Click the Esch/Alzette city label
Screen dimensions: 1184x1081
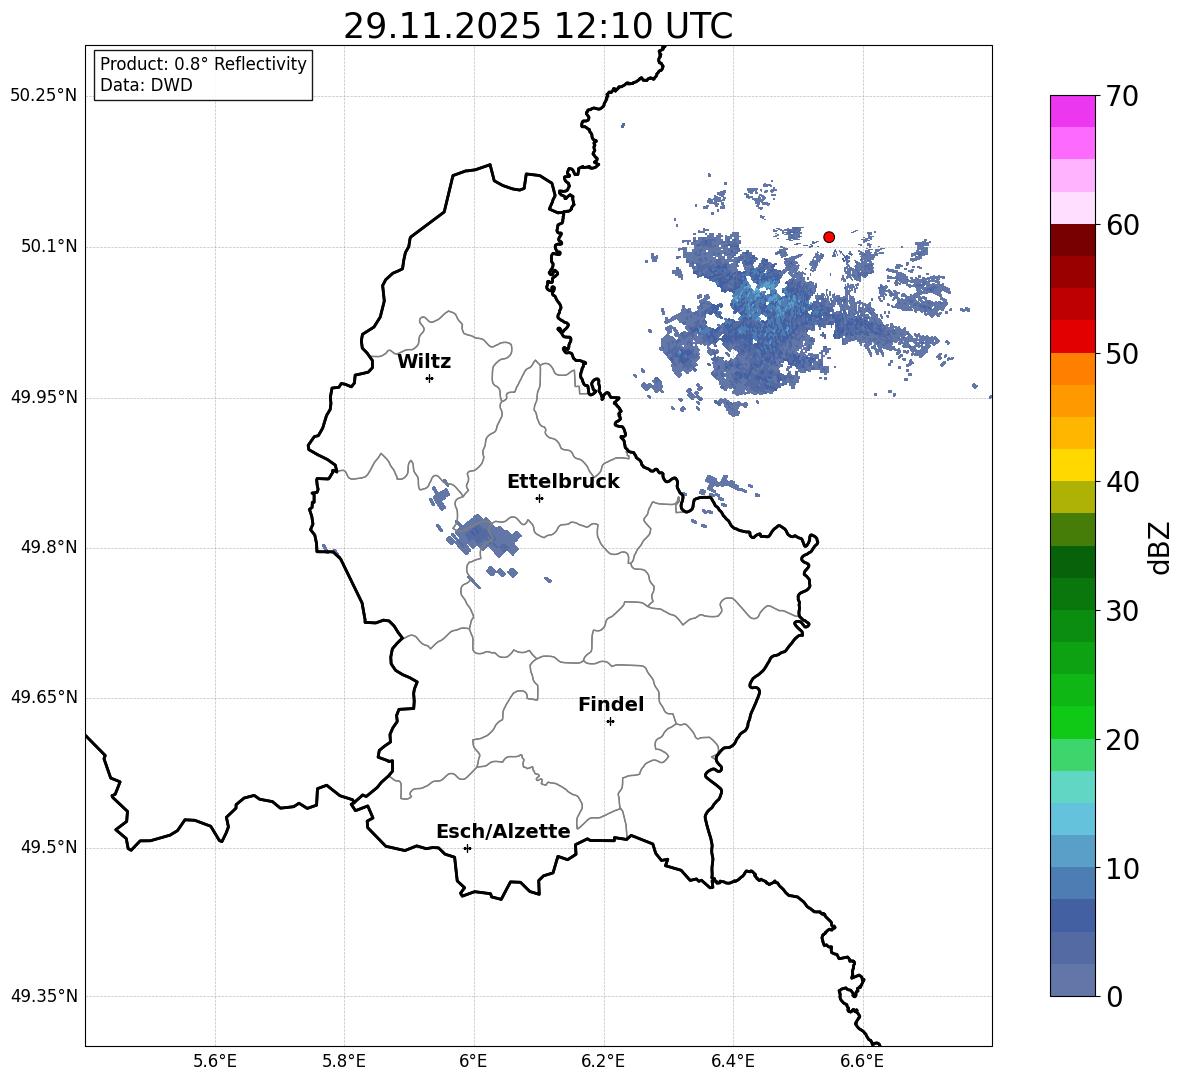click(503, 831)
